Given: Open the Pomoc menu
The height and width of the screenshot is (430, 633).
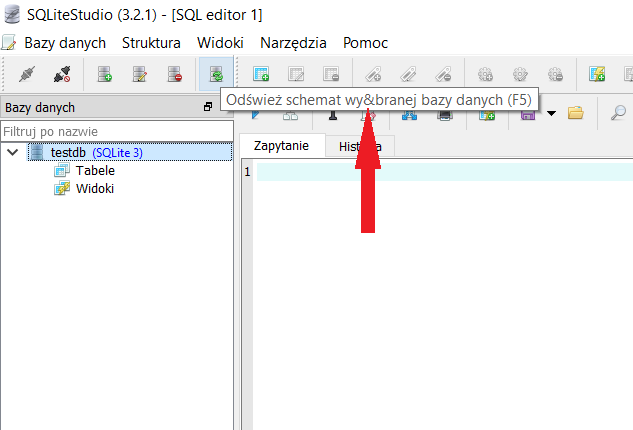Looking at the screenshot, I should (x=365, y=43).
